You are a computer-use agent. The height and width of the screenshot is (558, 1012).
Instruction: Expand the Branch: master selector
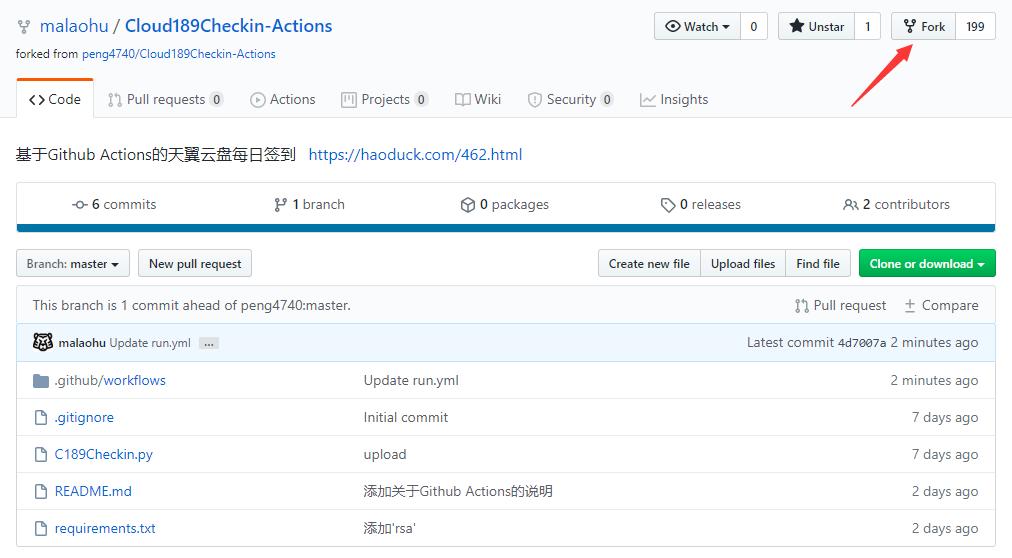click(73, 264)
